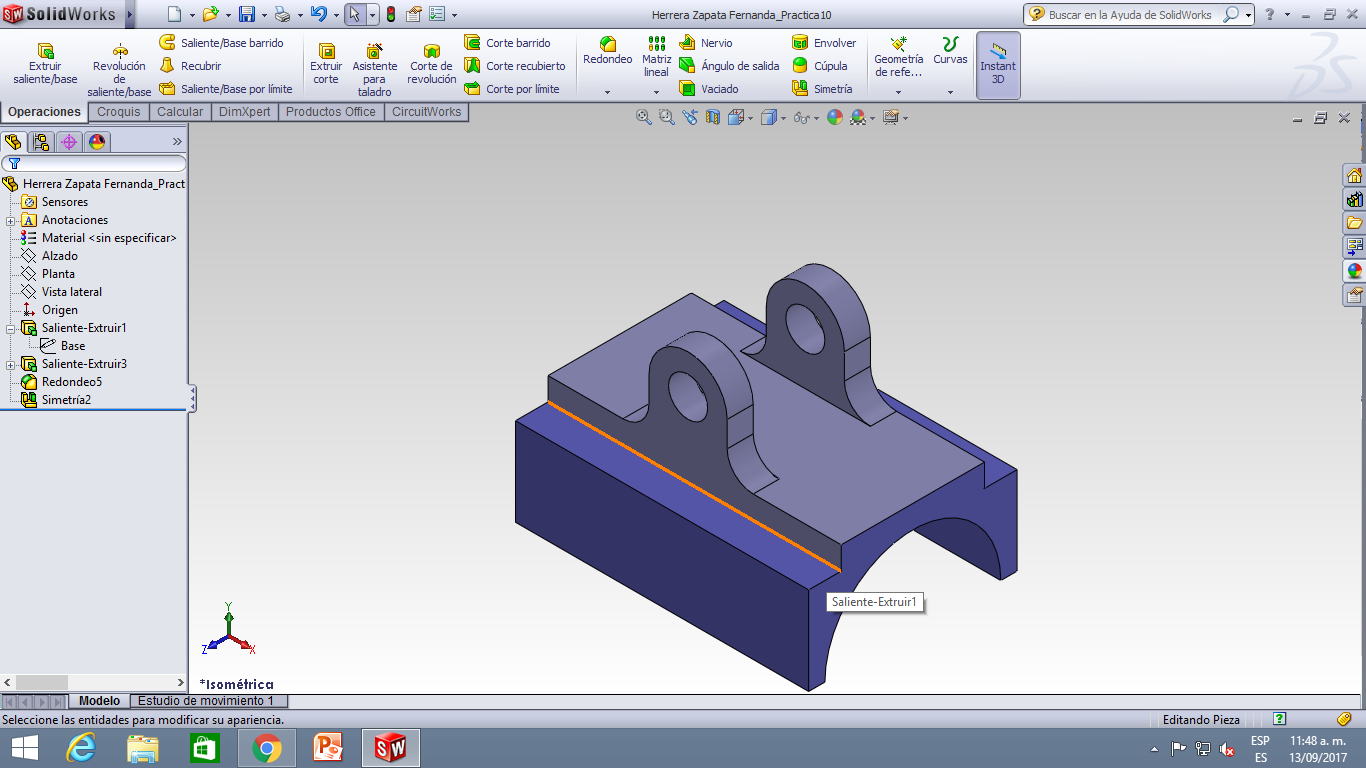Collapse the Saliente-Extruir1 feature

(8, 328)
